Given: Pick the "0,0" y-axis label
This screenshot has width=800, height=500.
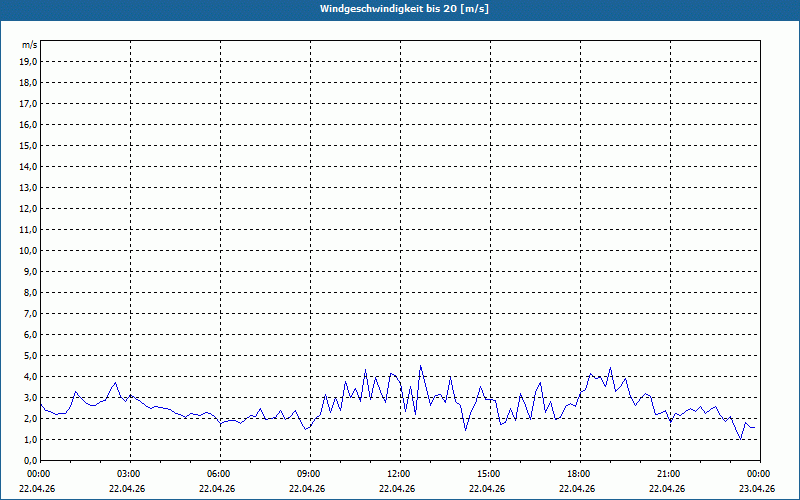Looking at the screenshot, I should (x=31, y=460).
